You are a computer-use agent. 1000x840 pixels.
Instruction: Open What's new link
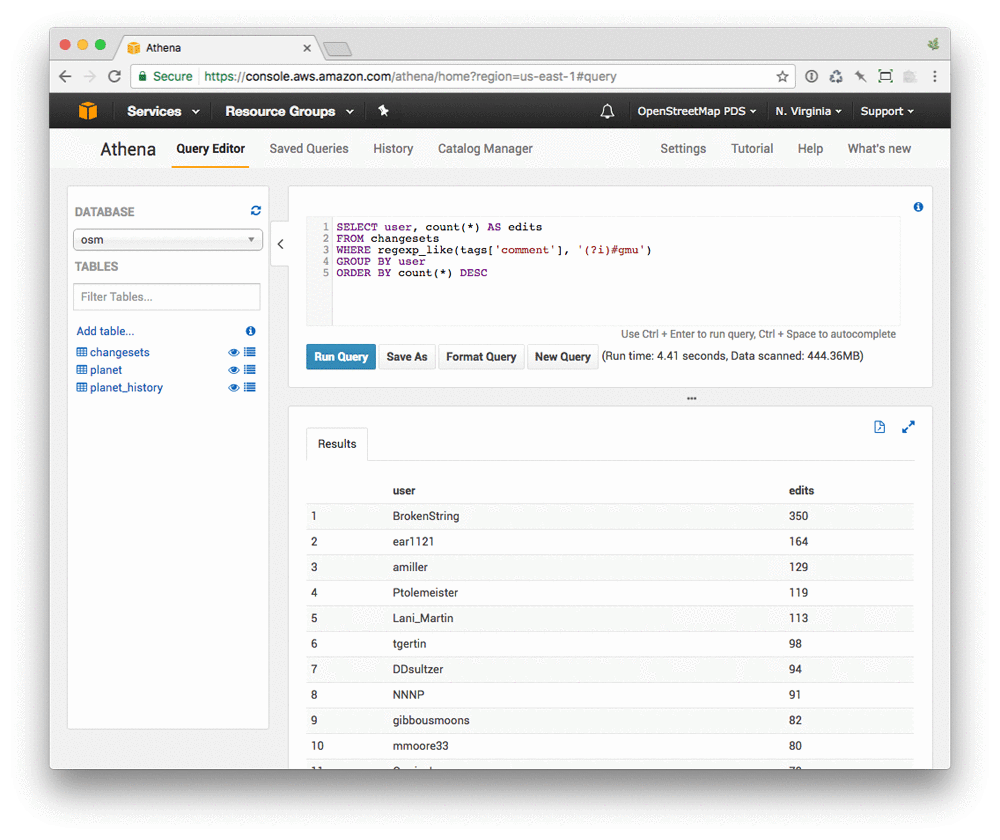point(879,149)
